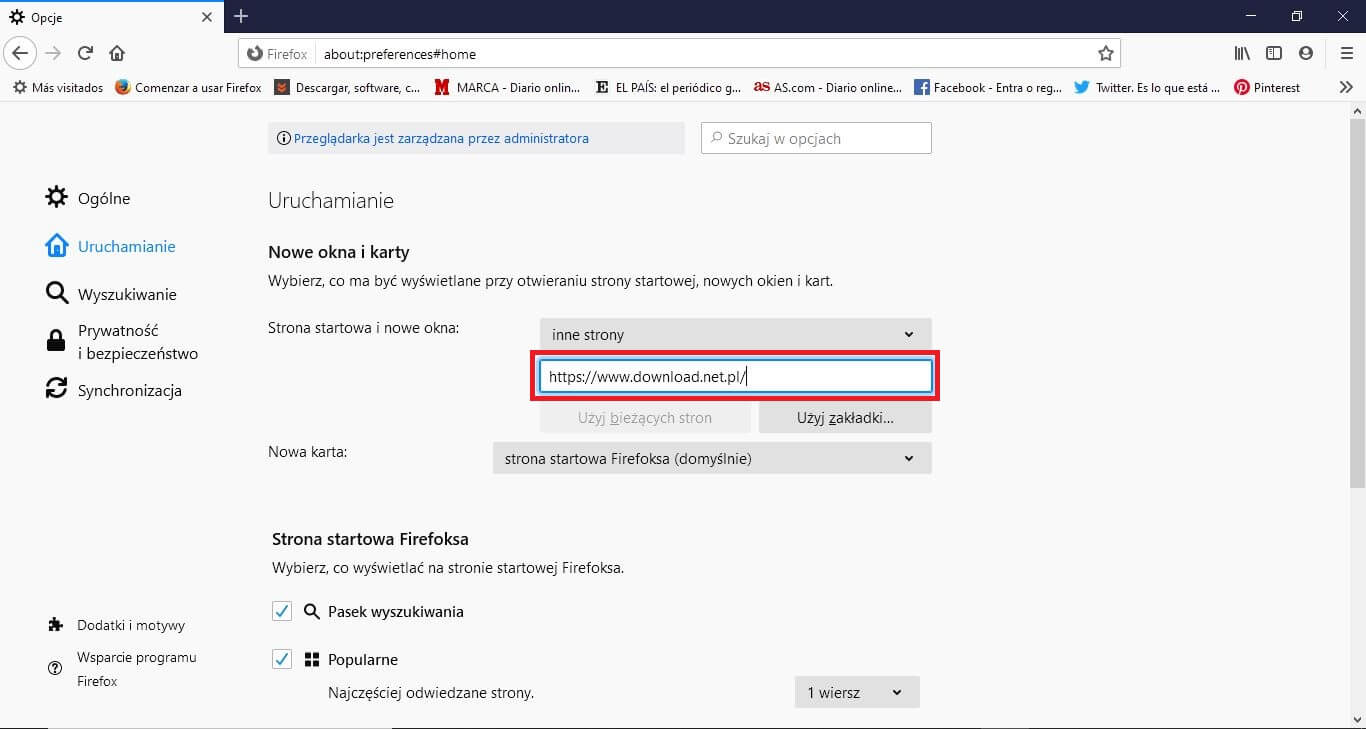This screenshot has height=729, width=1366.
Task: Open the Descargar, software bookmark
Action: (347, 88)
